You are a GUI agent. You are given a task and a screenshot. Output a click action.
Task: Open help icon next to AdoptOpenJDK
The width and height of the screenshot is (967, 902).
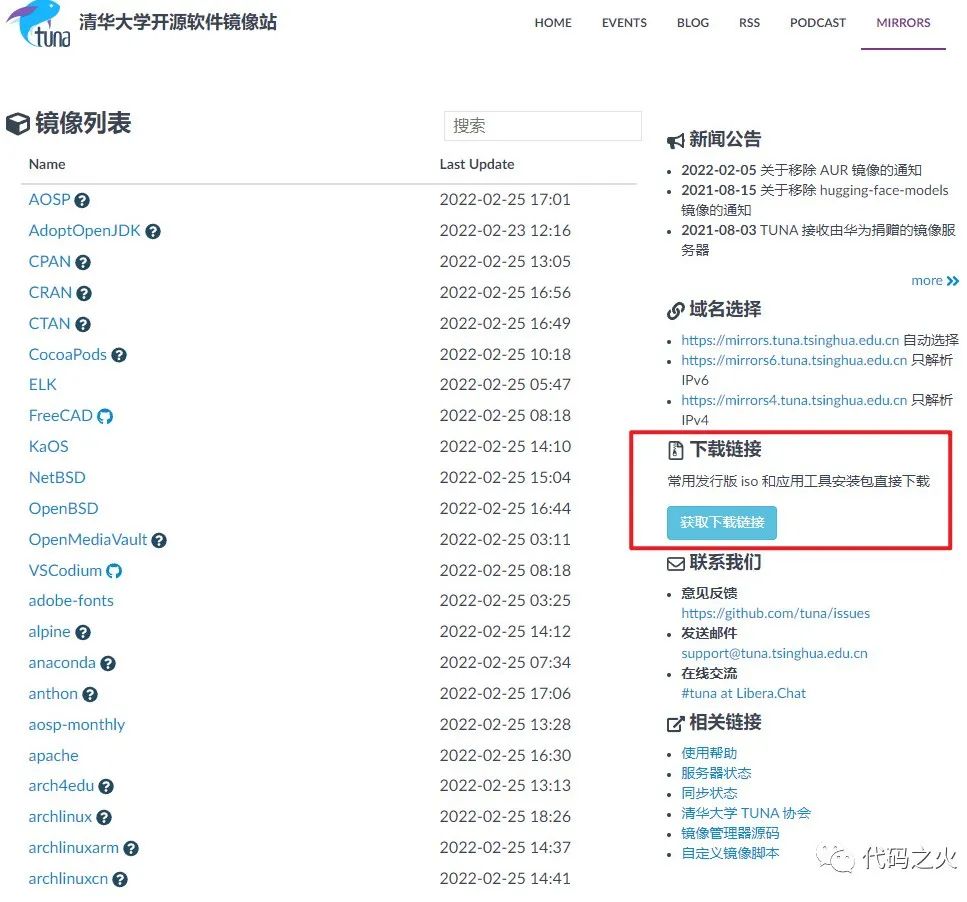click(x=153, y=231)
